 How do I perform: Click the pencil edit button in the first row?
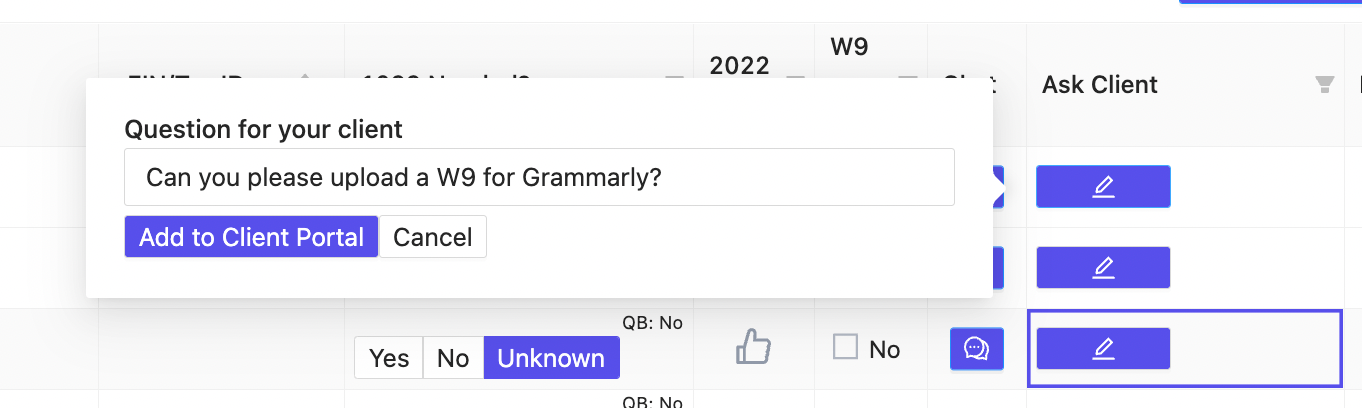click(x=1103, y=186)
